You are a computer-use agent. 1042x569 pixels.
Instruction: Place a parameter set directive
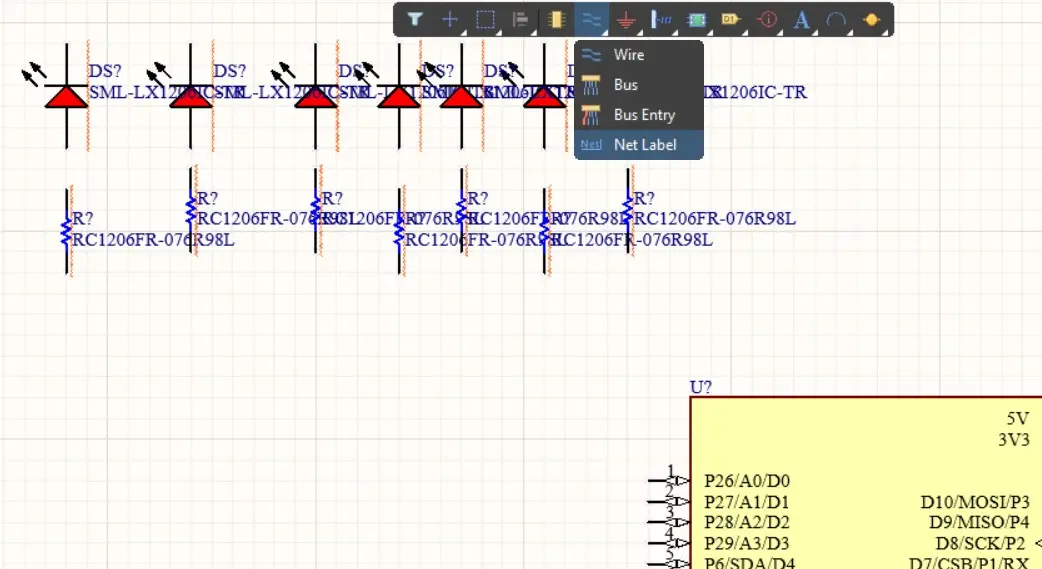pos(767,19)
